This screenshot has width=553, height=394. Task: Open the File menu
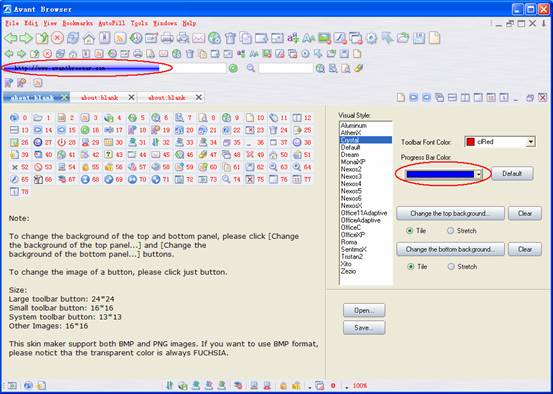point(12,23)
